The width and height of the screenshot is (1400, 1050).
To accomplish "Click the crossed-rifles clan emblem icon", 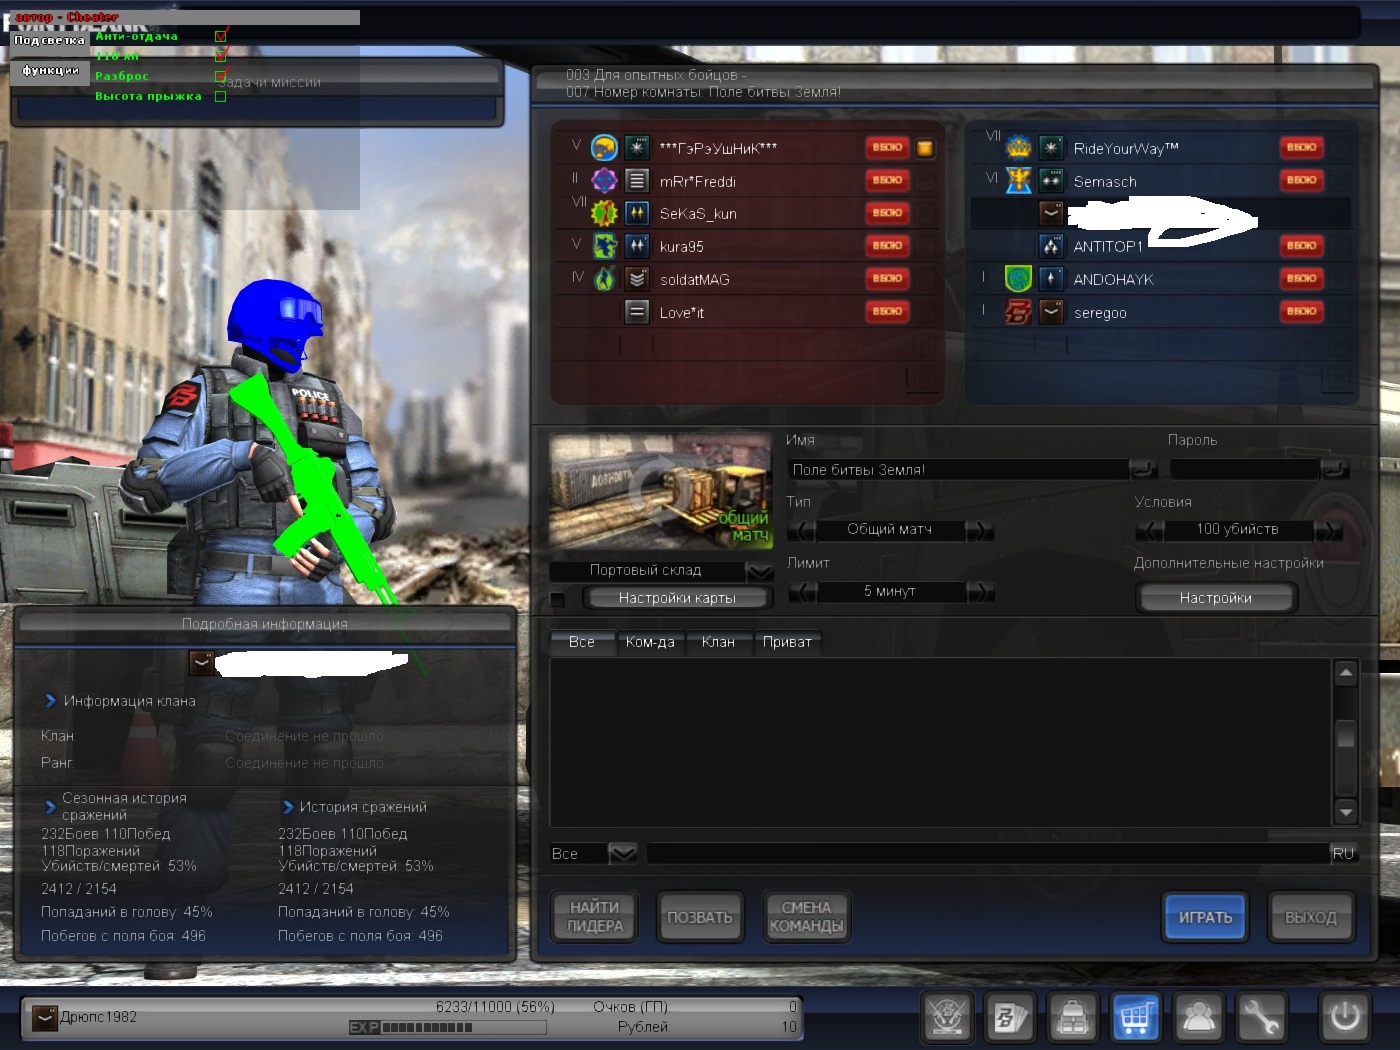I will coord(946,1018).
